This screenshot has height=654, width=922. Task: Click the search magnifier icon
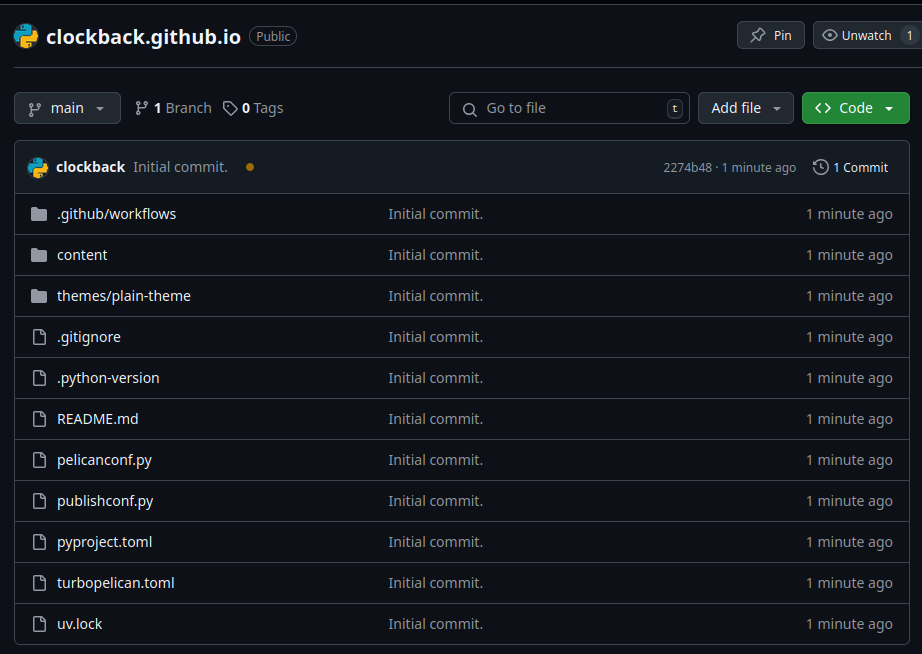coord(469,109)
